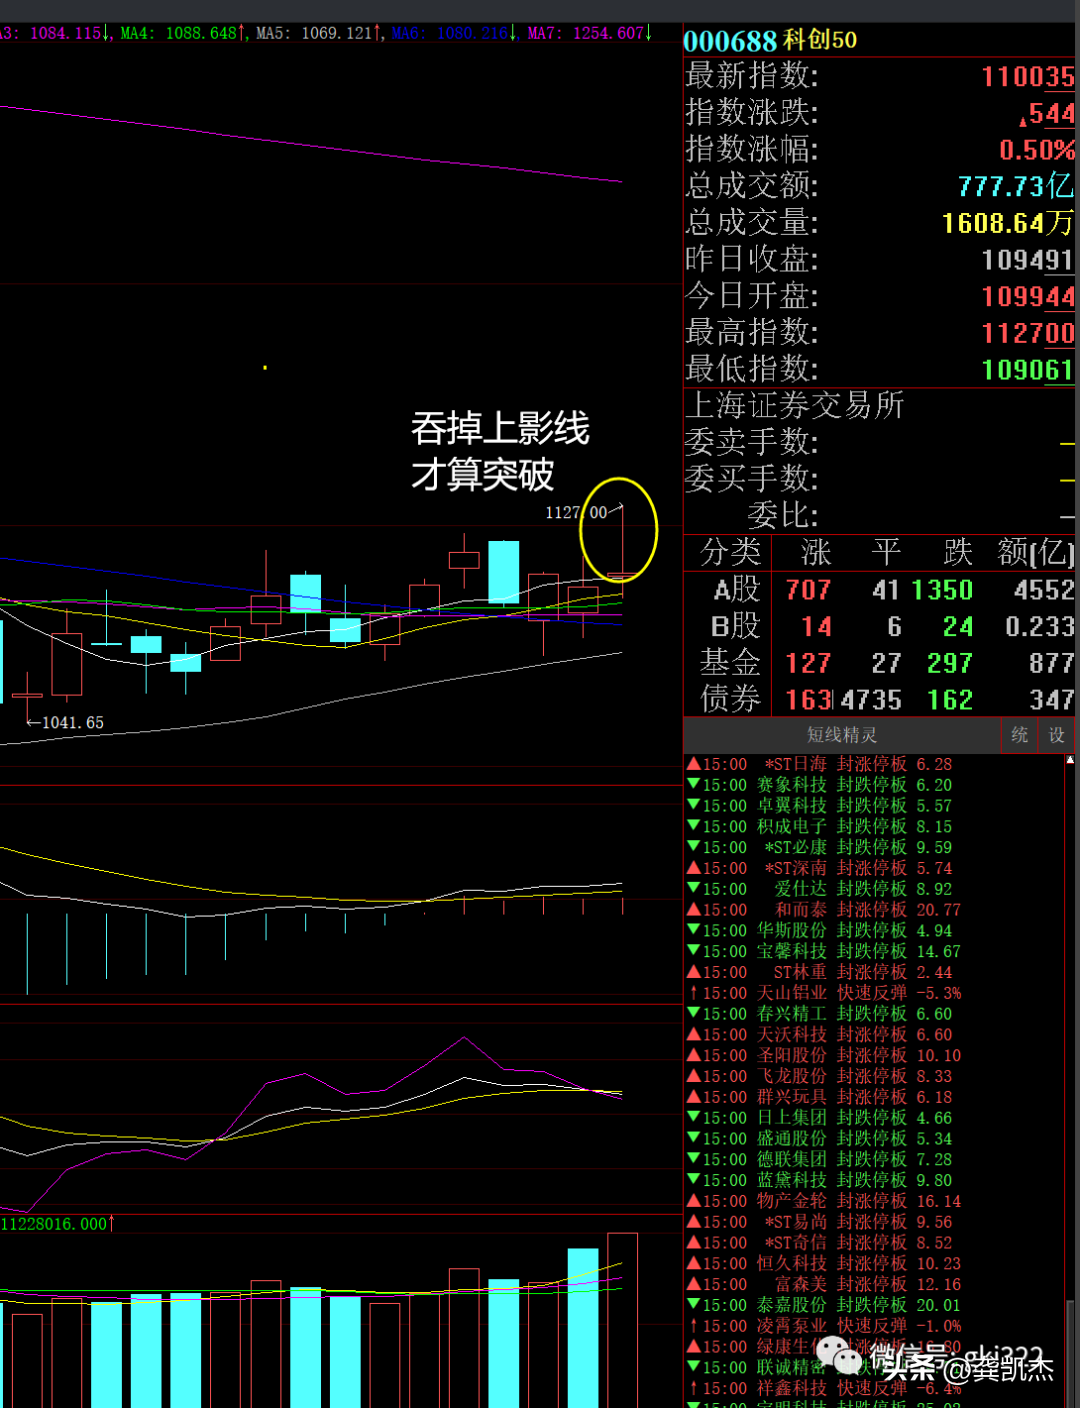
Task: Click the 最新指数 value 110035
Action: (x=1027, y=77)
